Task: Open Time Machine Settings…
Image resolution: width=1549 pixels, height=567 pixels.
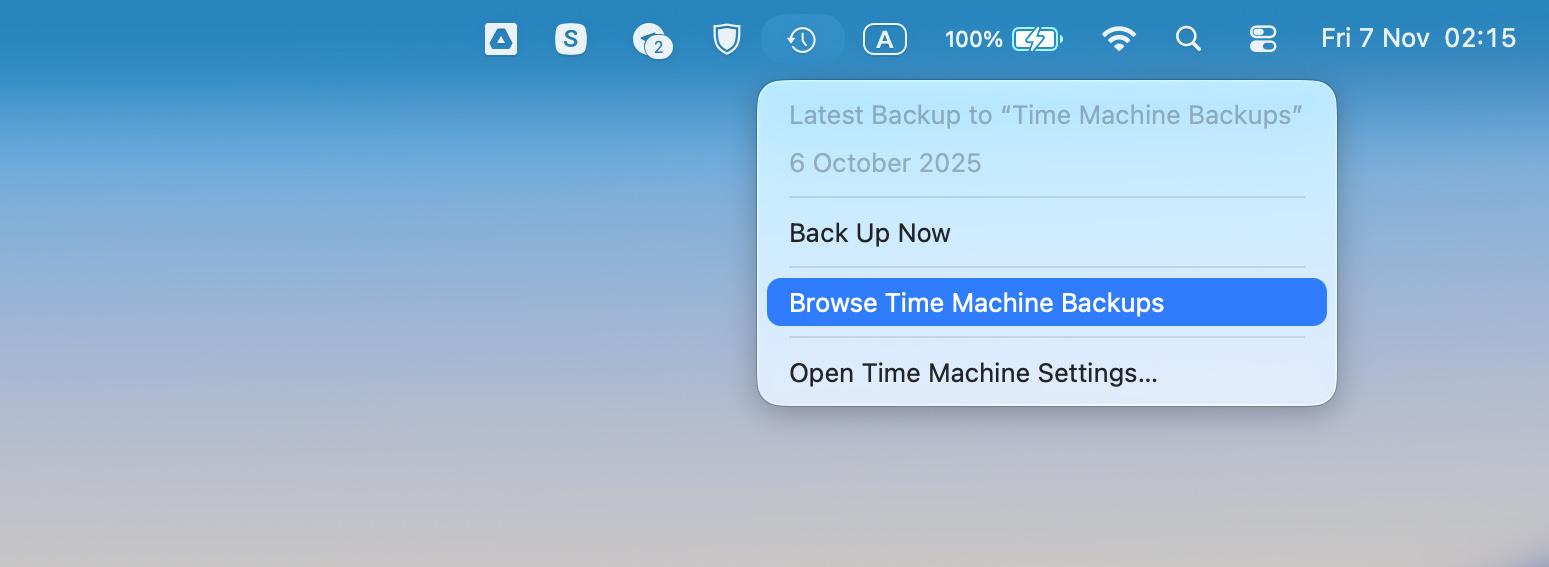Action: [1047, 373]
